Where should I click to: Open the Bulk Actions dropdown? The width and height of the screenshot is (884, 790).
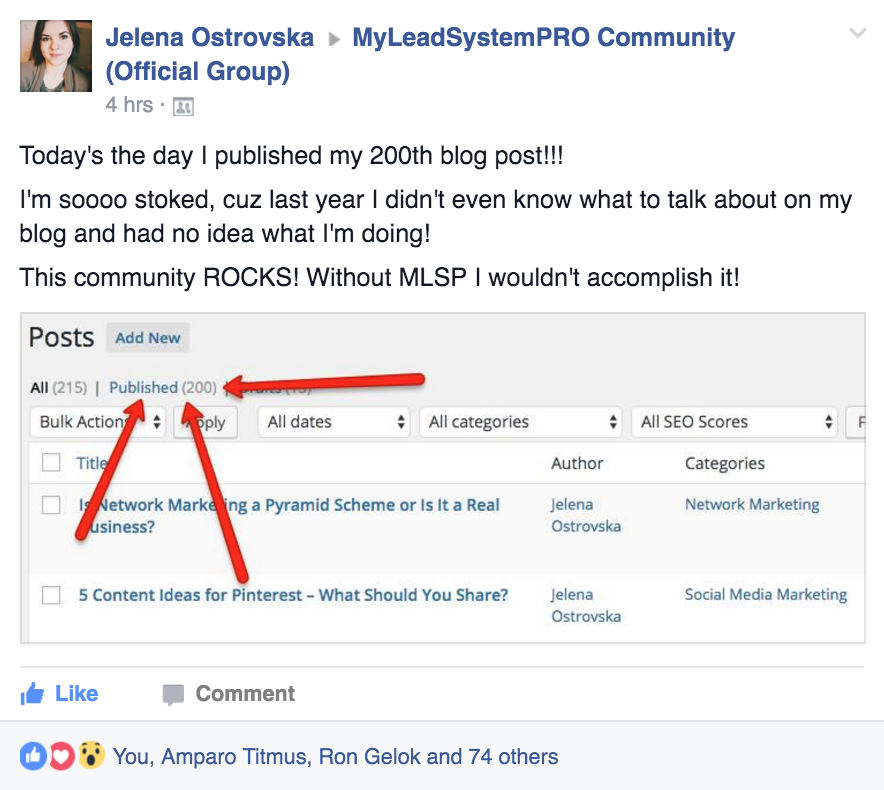(98, 422)
